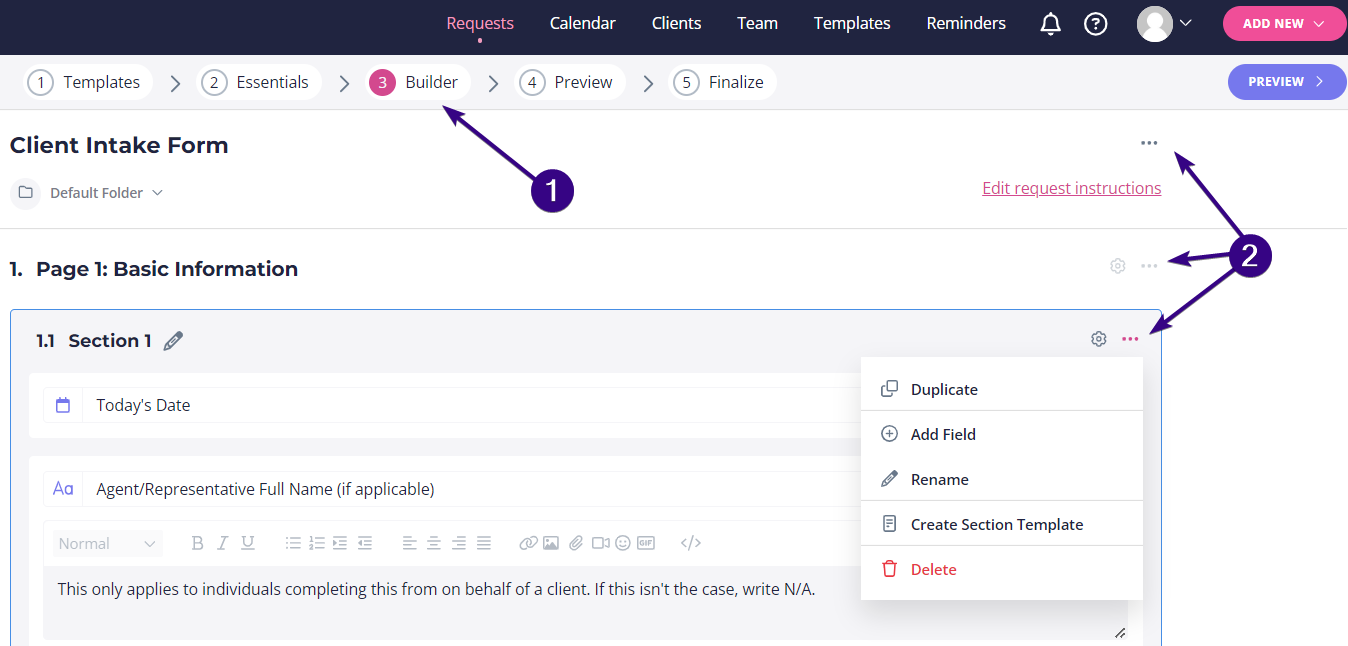The width and height of the screenshot is (1348, 646).
Task: Go to step 2 Essentials
Action: click(258, 82)
